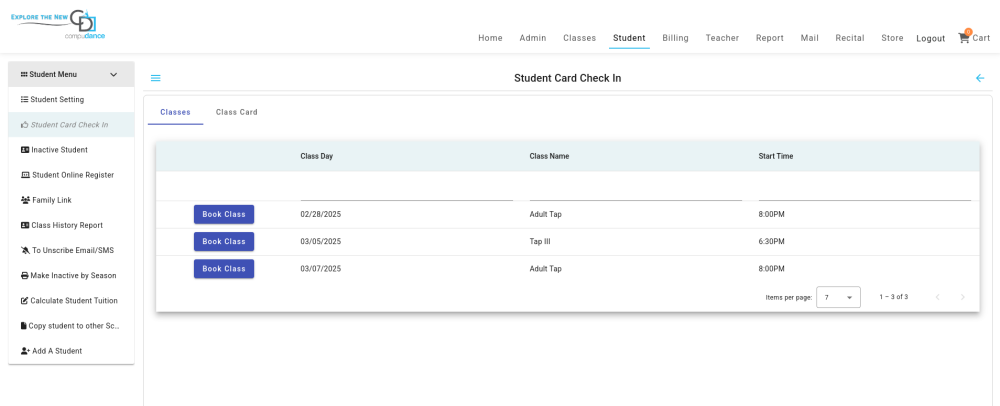Book the 02/28/2025 Adult Tap class
This screenshot has width=1000, height=406.
(x=224, y=215)
